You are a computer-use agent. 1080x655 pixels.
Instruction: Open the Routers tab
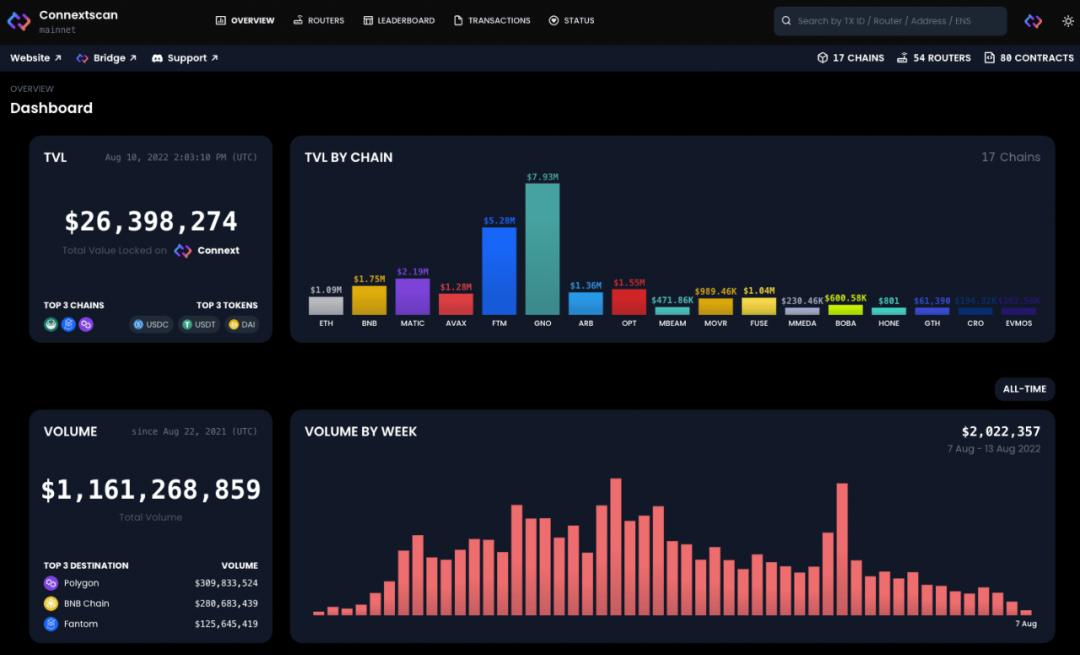coord(318,21)
